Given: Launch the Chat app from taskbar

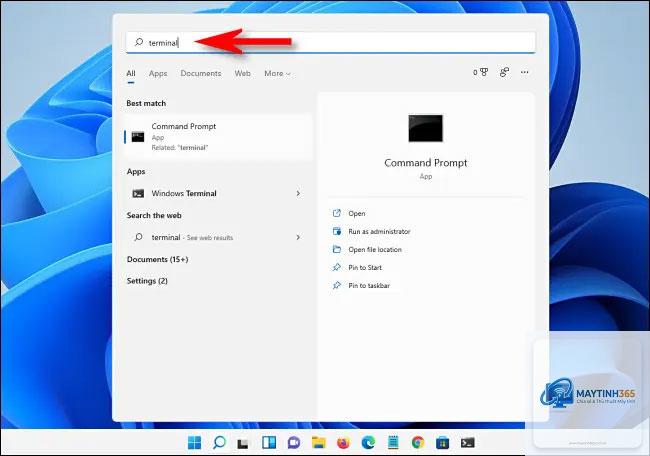Looking at the screenshot, I should [293, 443].
